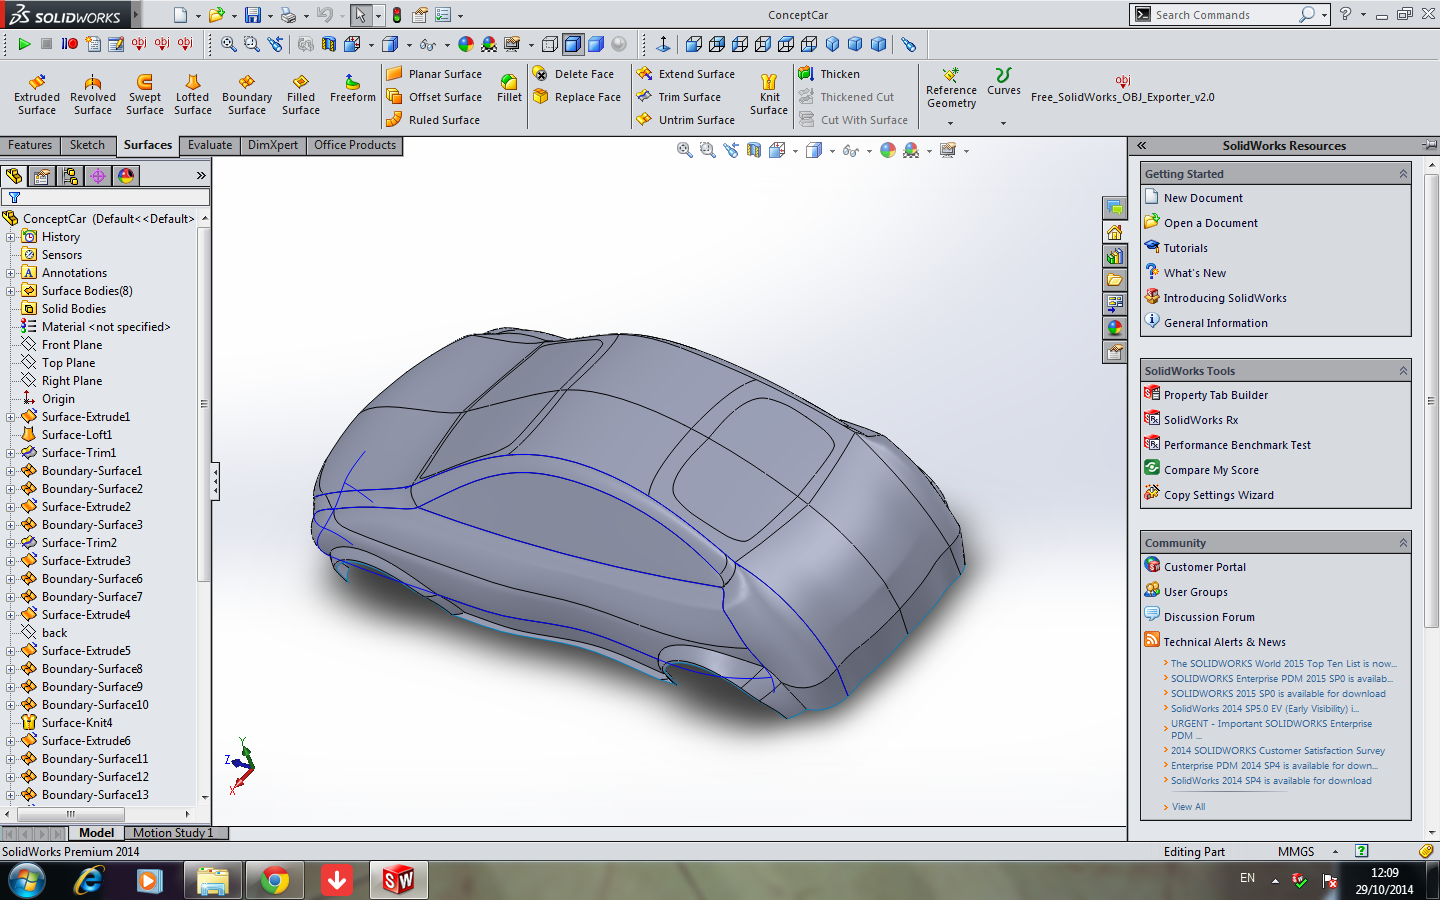Expand the Boundary-Surface1 feature node

click(x=11, y=471)
